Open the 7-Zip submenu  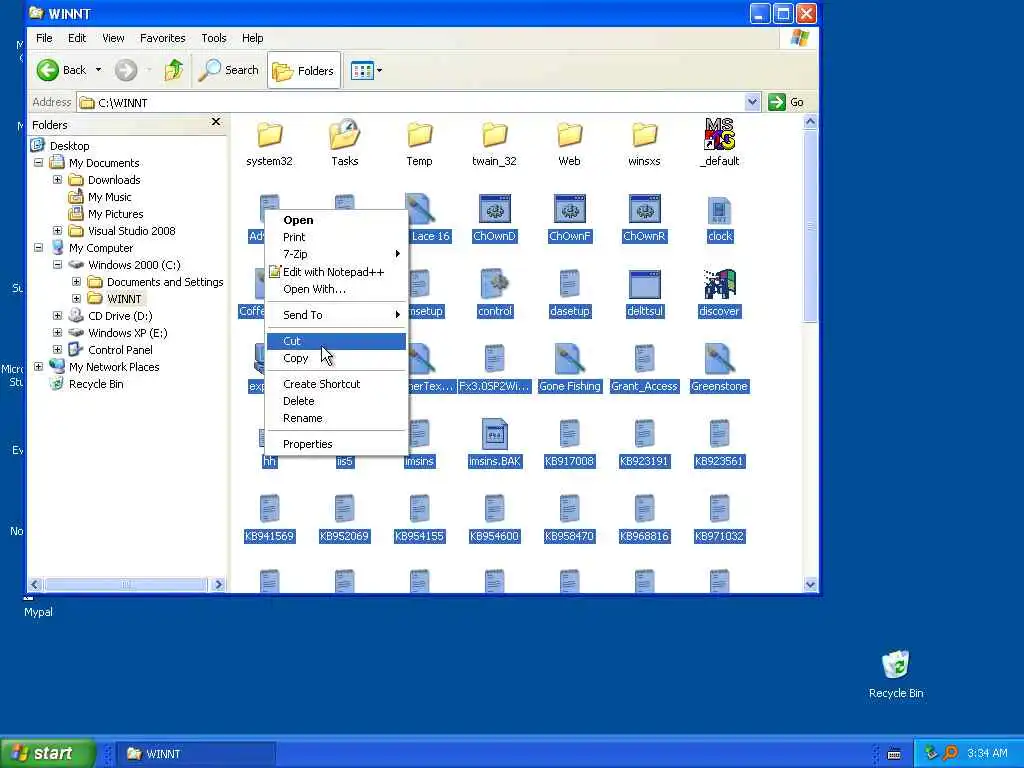336,254
